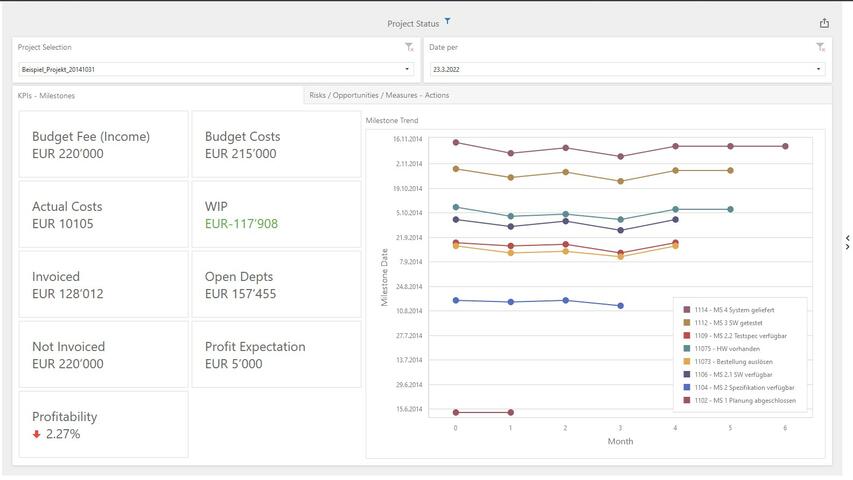Click the filter icon beside Project Status
This screenshot has width=853, height=480.
(447, 21)
